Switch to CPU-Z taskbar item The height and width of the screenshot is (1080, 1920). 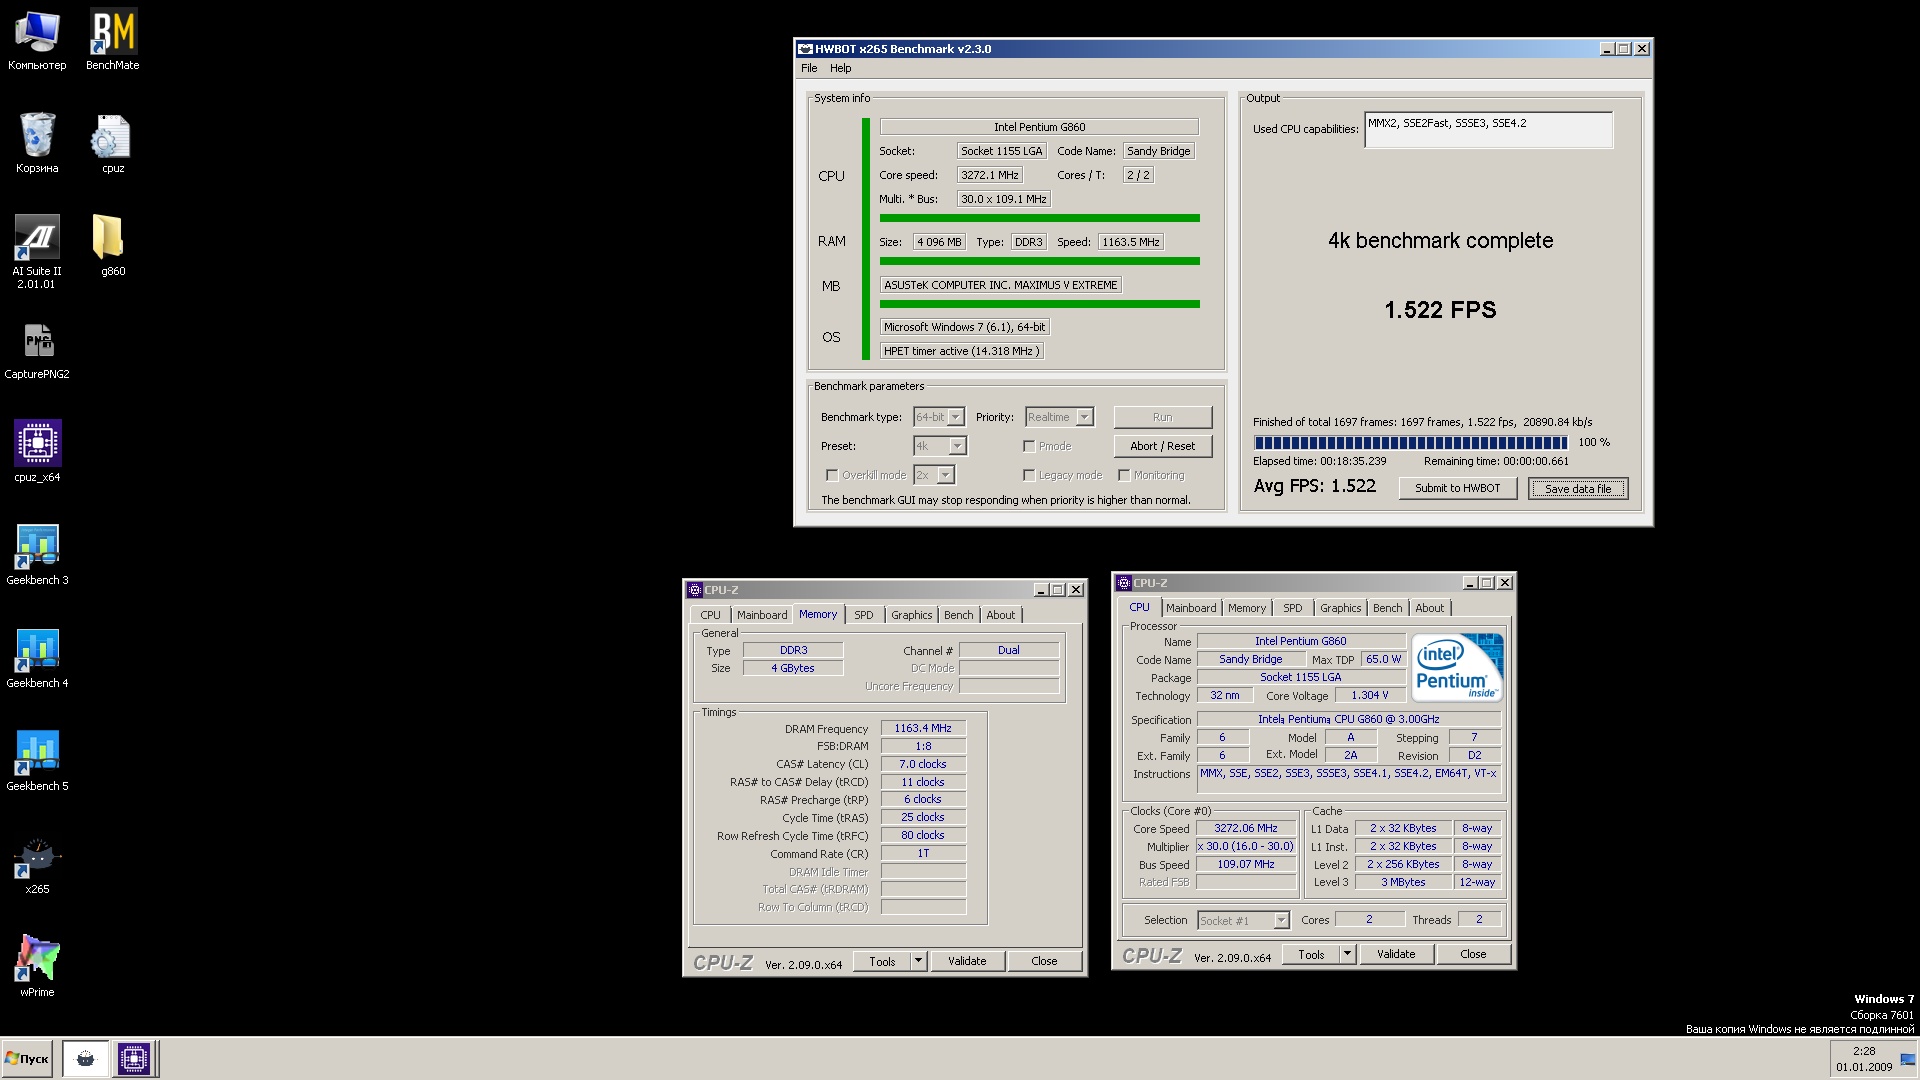133,1058
